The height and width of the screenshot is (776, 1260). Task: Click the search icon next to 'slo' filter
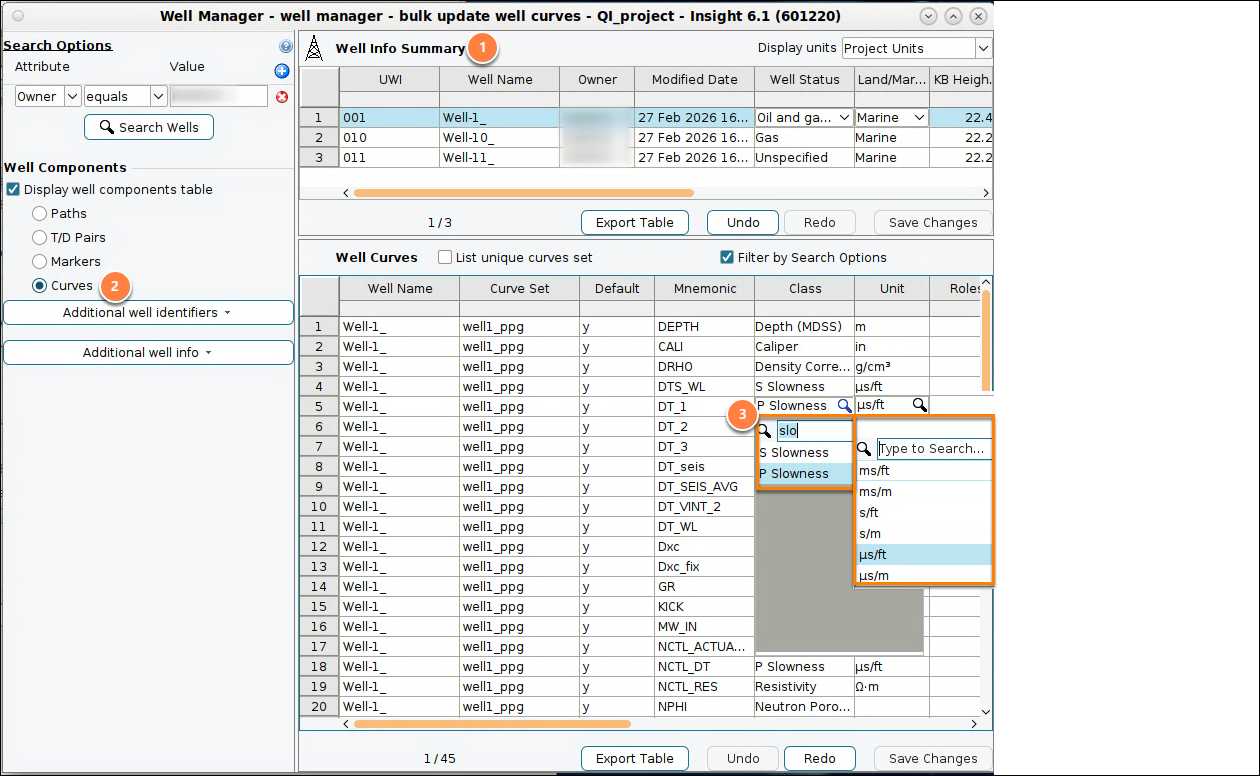click(x=765, y=431)
